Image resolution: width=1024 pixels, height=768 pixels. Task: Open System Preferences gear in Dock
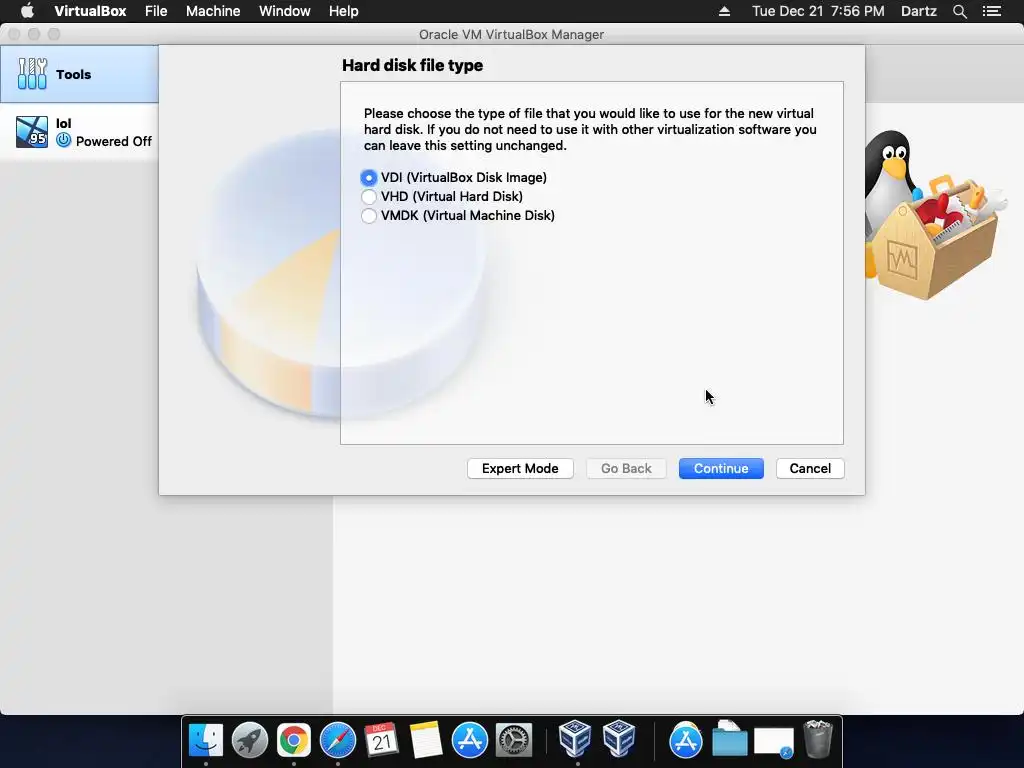(x=514, y=740)
